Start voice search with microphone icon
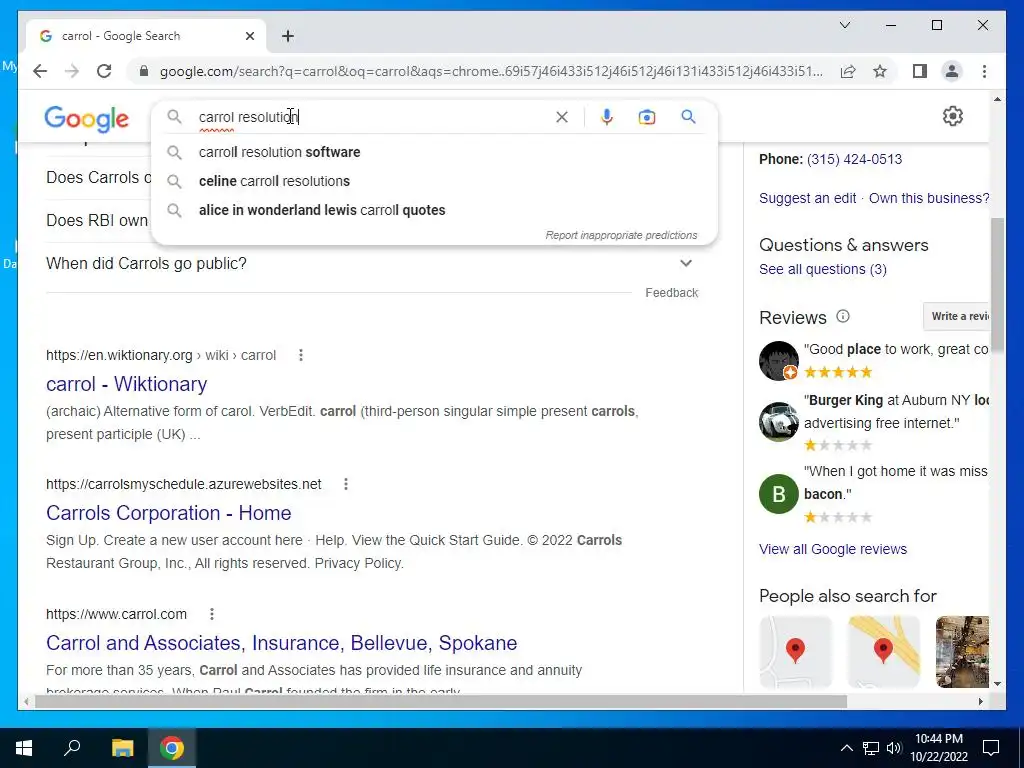This screenshot has height=768, width=1024. (607, 117)
